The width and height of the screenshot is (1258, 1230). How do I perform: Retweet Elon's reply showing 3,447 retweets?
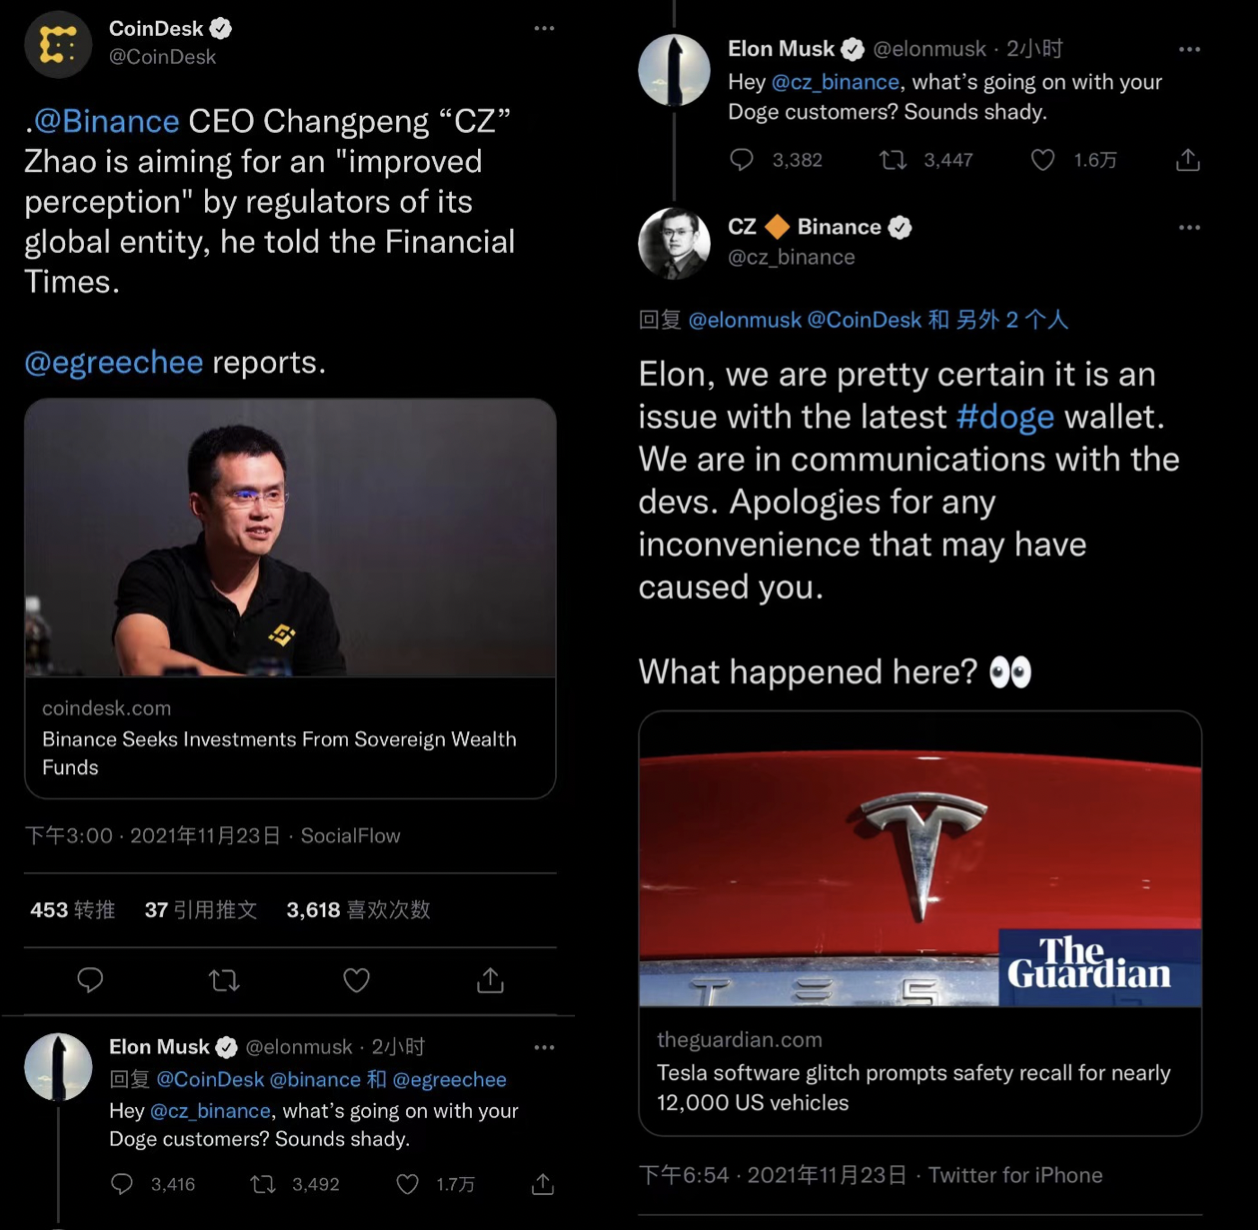pos(893,160)
